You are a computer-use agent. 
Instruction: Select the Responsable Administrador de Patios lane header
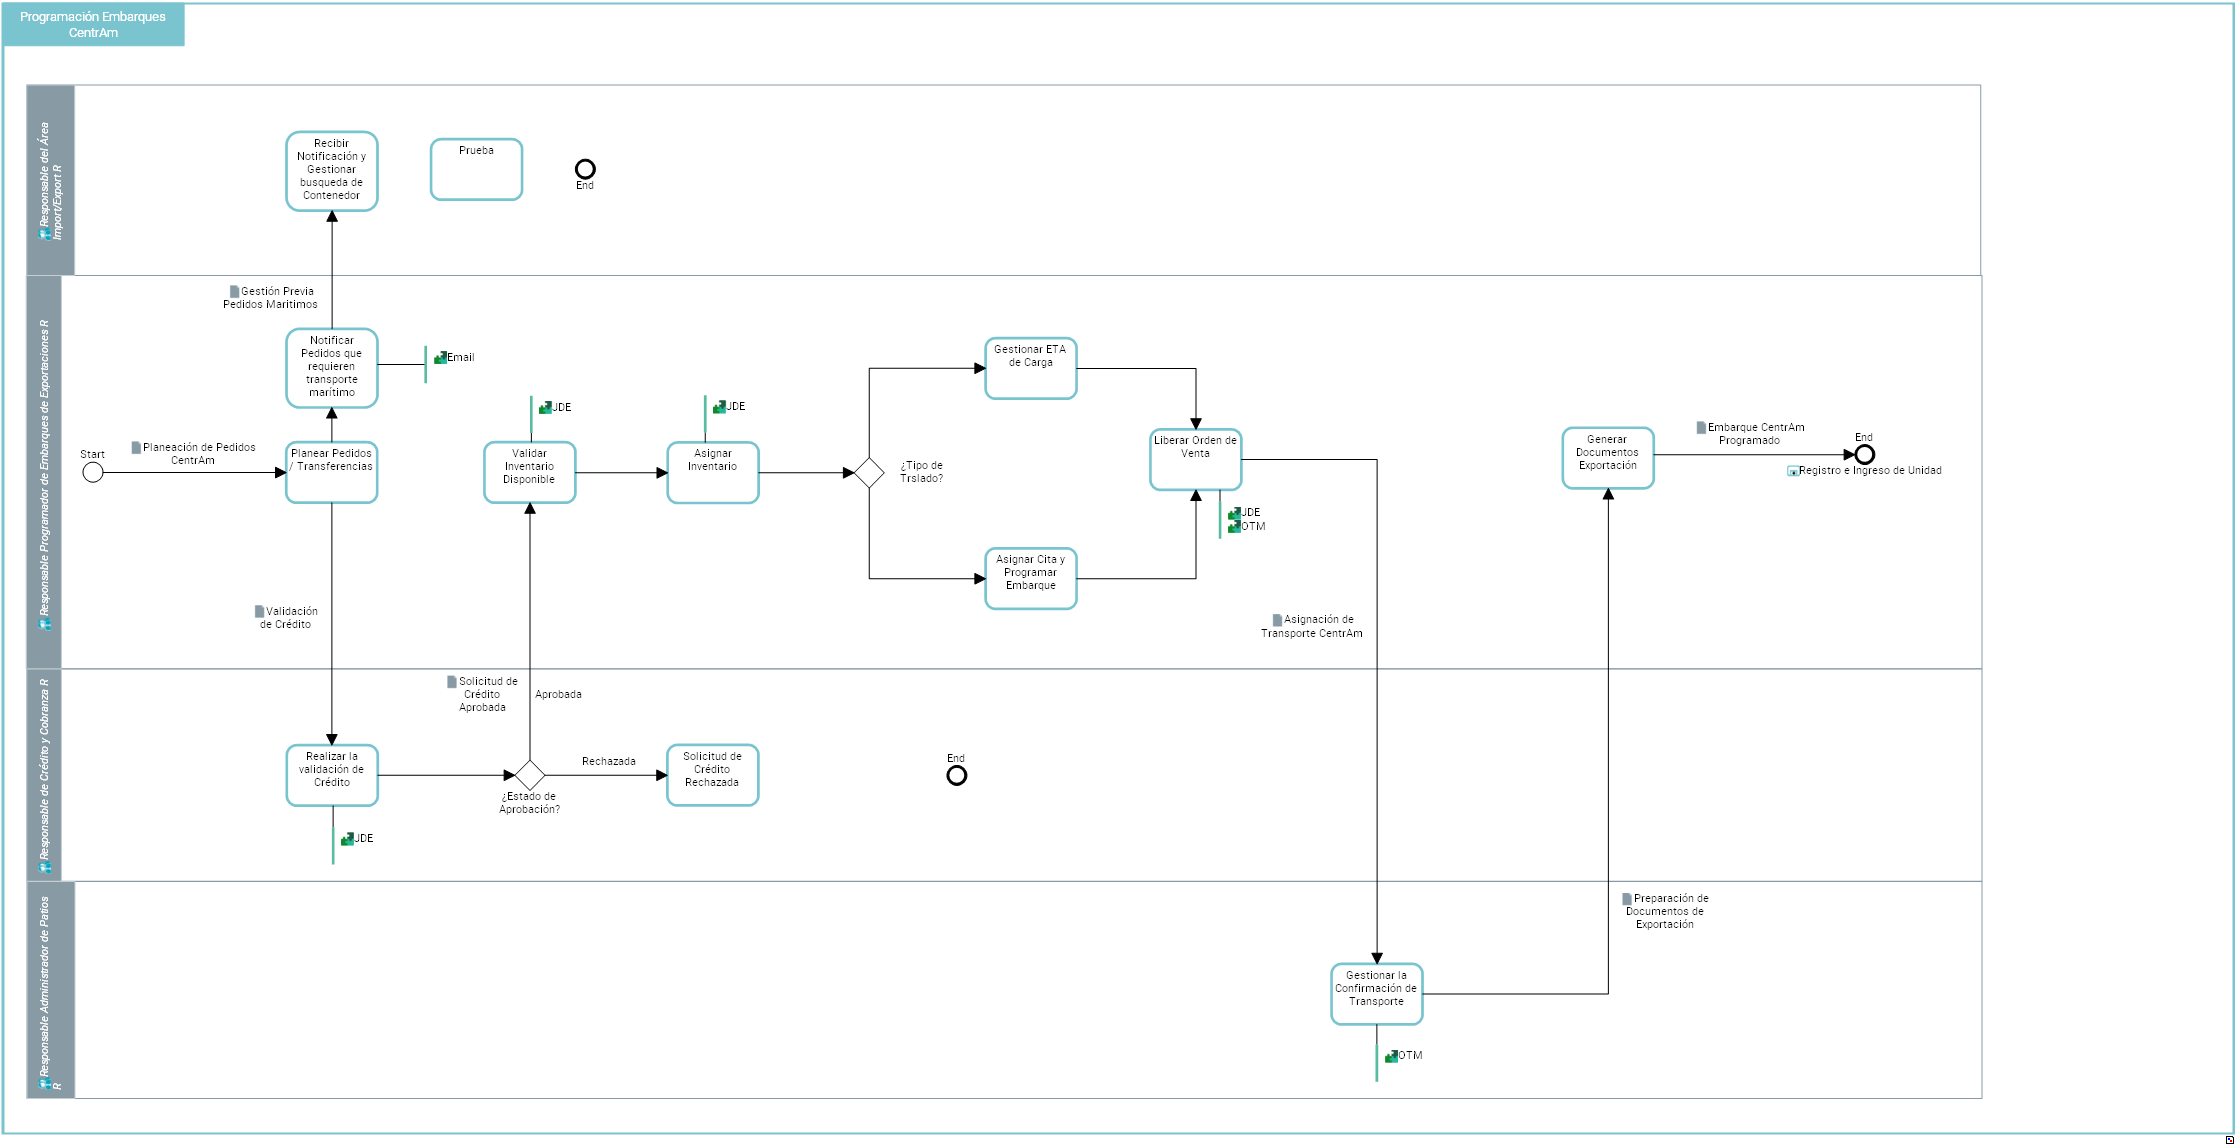coord(50,990)
